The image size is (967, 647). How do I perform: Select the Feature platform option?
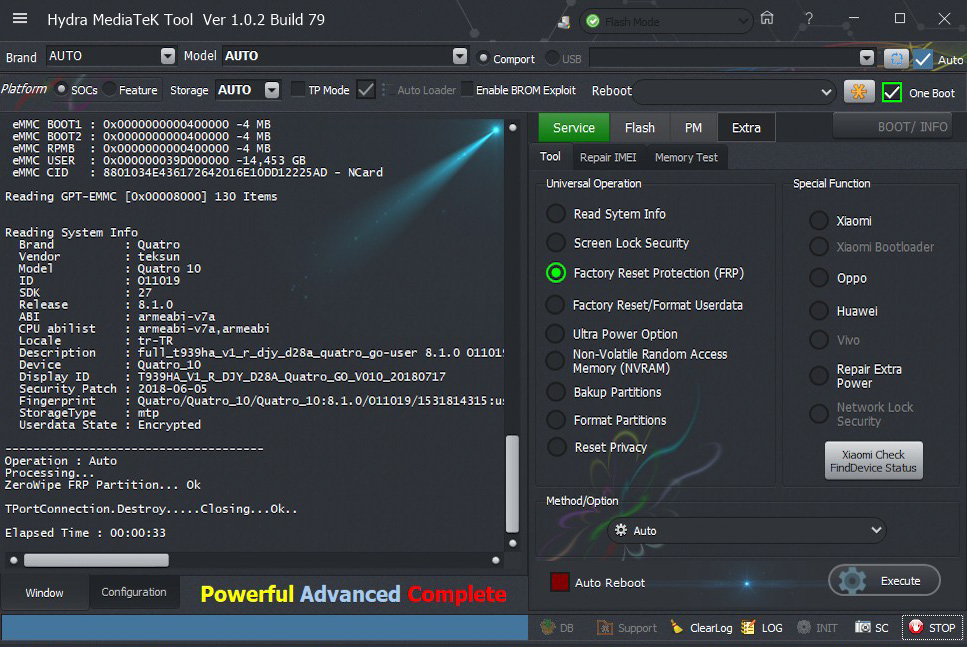coord(109,89)
